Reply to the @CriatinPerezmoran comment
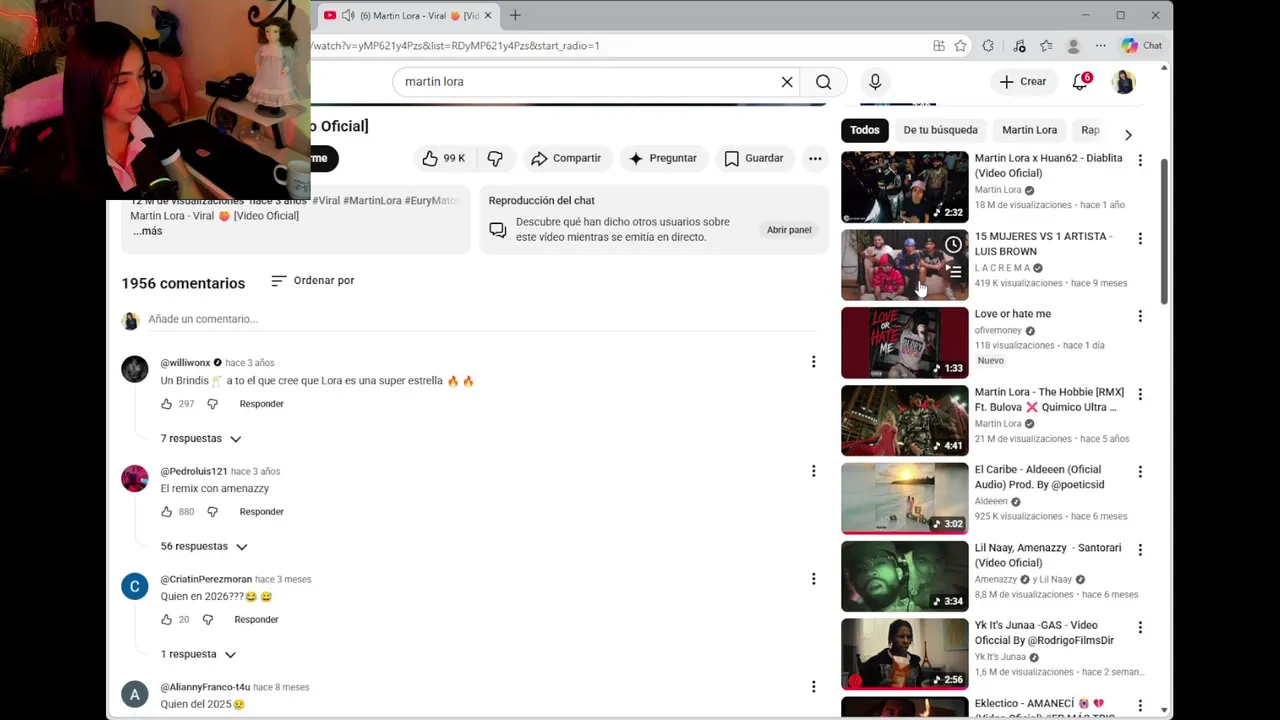 [x=257, y=620]
